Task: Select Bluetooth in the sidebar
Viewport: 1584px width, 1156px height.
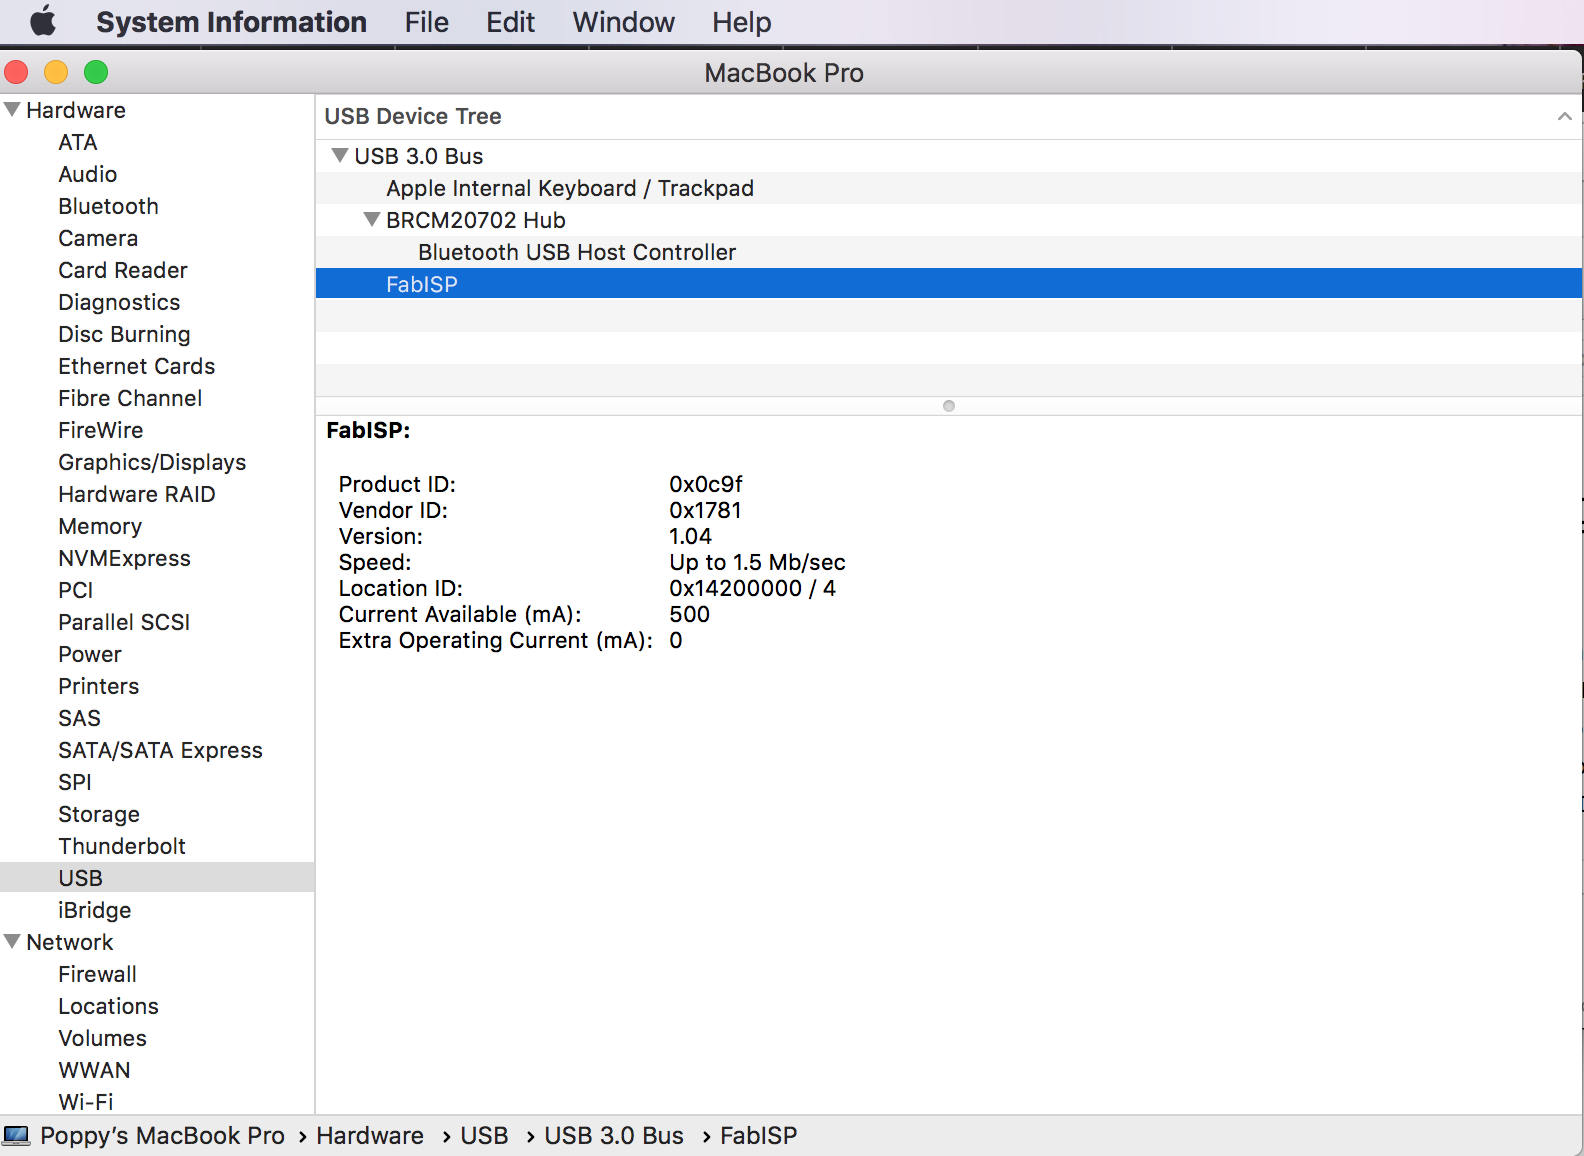Action: click(x=109, y=206)
